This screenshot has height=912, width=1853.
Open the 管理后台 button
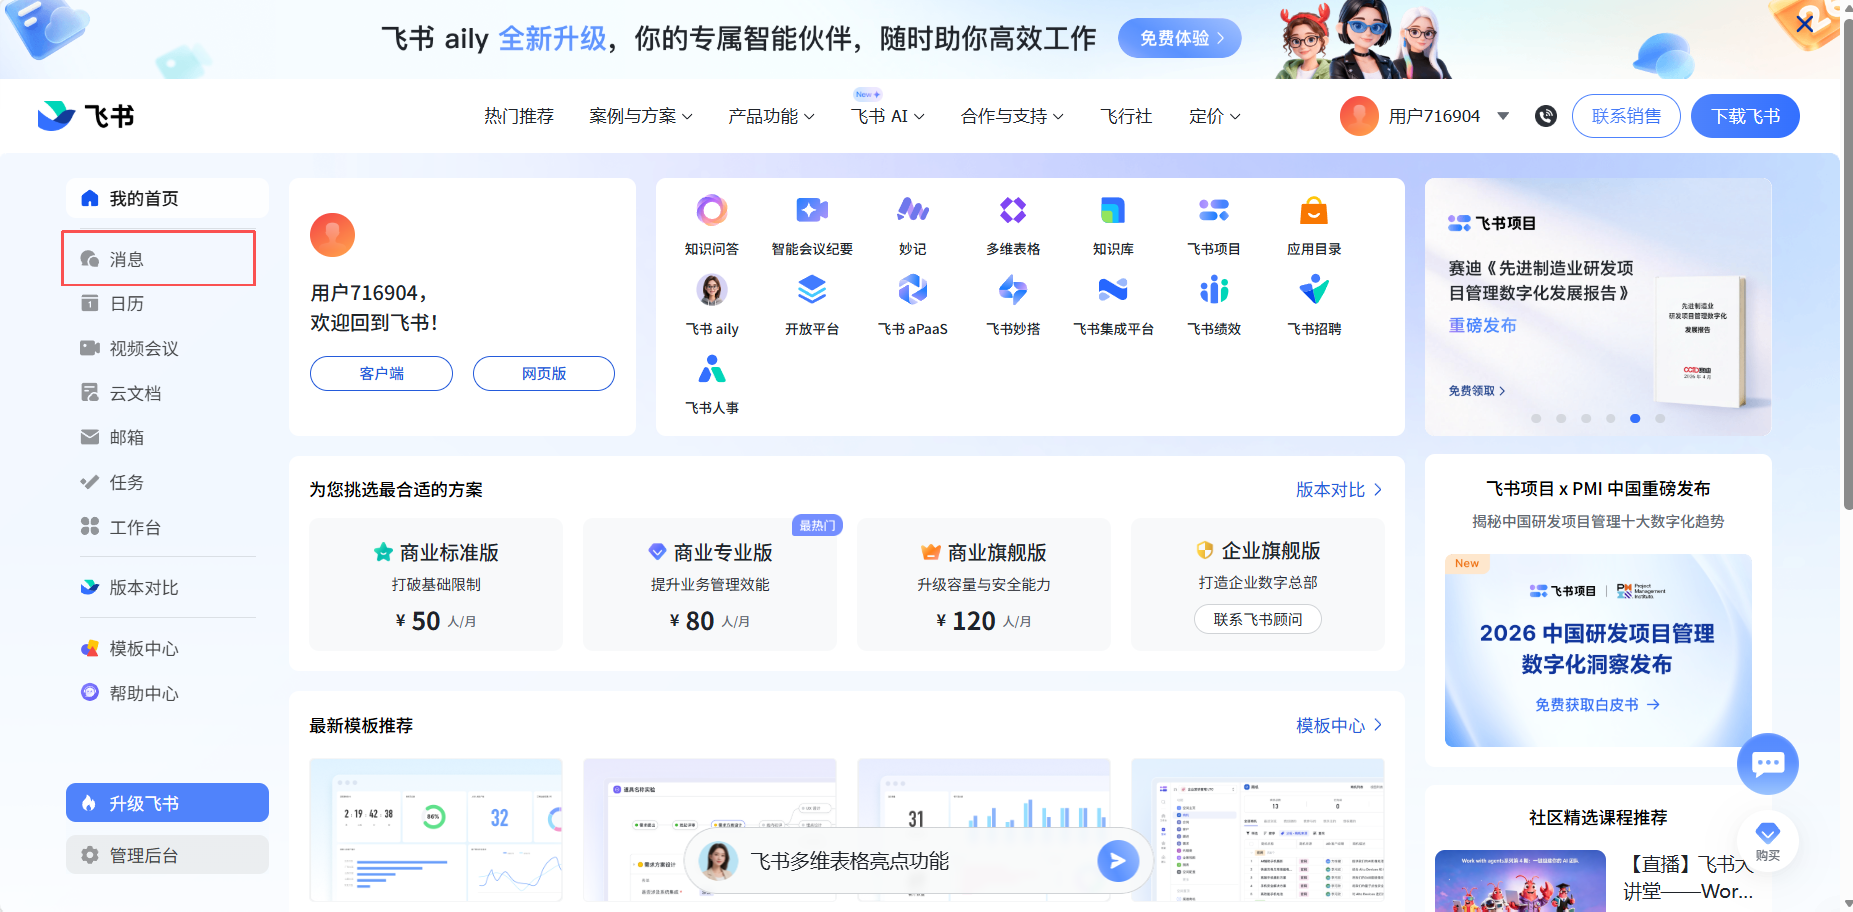[167, 855]
